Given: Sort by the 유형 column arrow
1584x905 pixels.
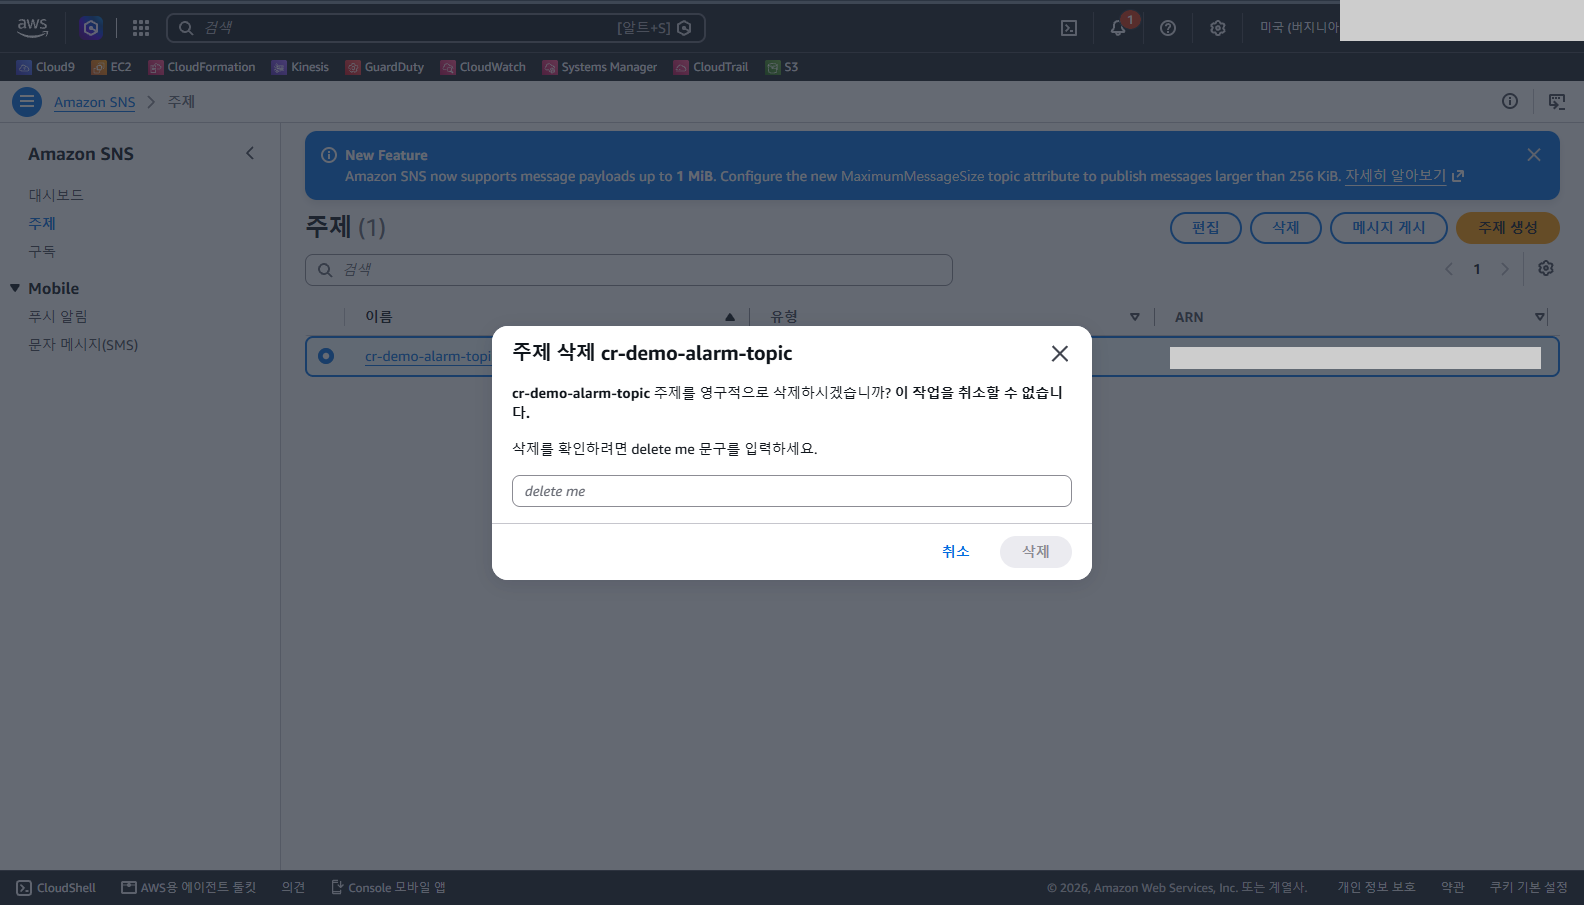Looking at the screenshot, I should (1135, 317).
